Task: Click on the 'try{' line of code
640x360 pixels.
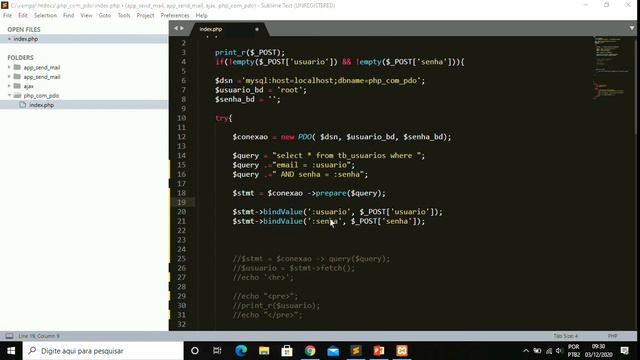Action: click(224, 118)
